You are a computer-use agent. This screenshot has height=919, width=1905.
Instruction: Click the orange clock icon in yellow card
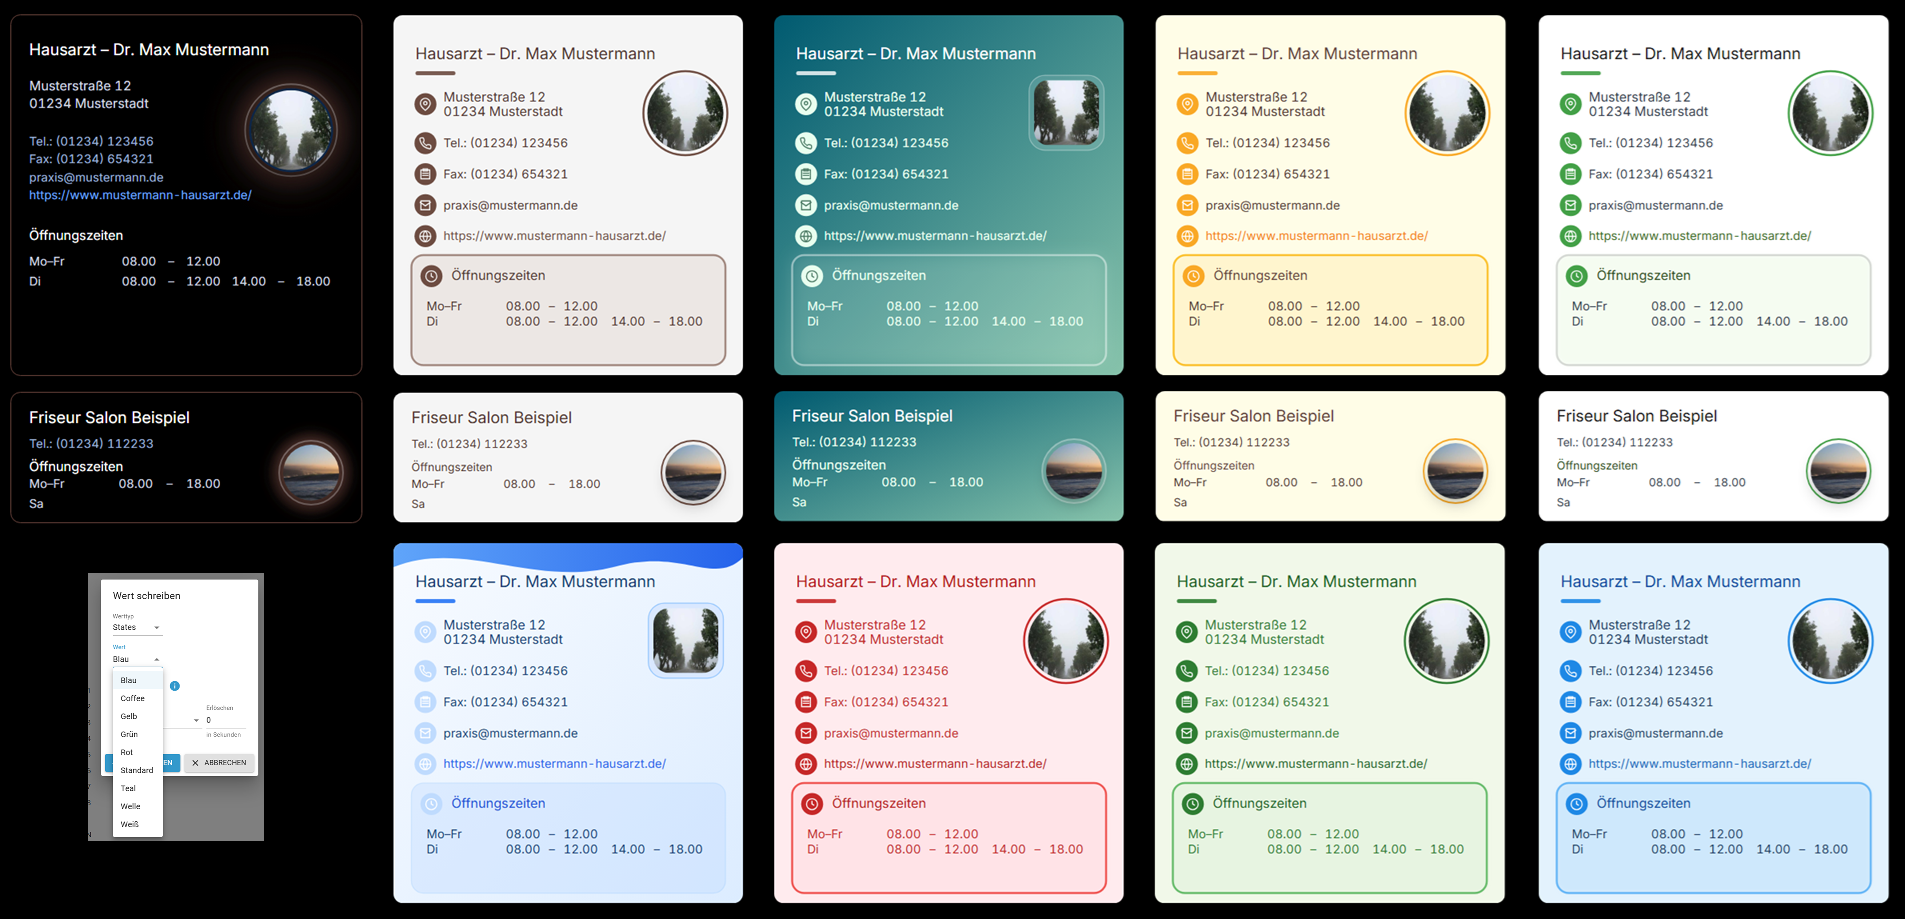[1193, 276]
